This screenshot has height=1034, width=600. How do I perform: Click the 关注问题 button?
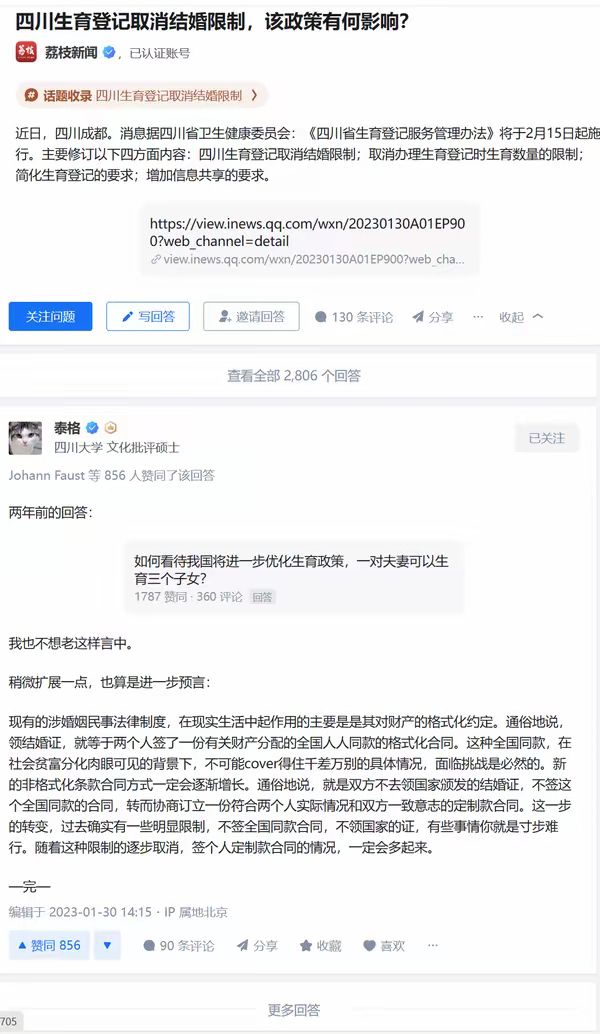[x=51, y=317]
